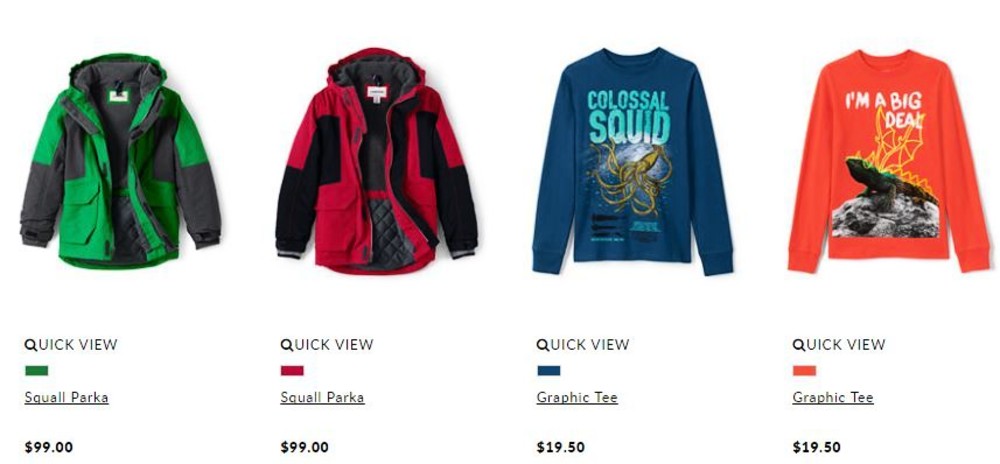The height and width of the screenshot is (464, 1000).
Task: View the red and black parka image
Action: pos(376,161)
